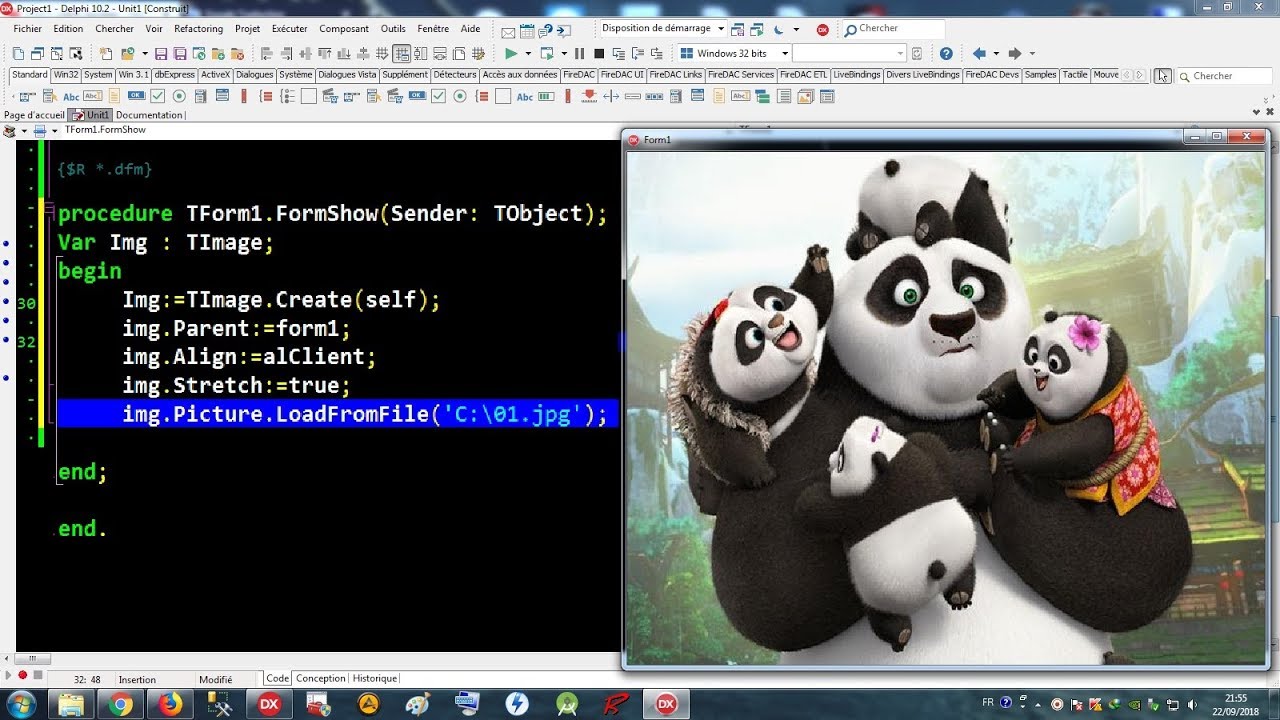Click the palette tabs scroll-left arrow
The image size is (1280, 720).
click(1127, 75)
